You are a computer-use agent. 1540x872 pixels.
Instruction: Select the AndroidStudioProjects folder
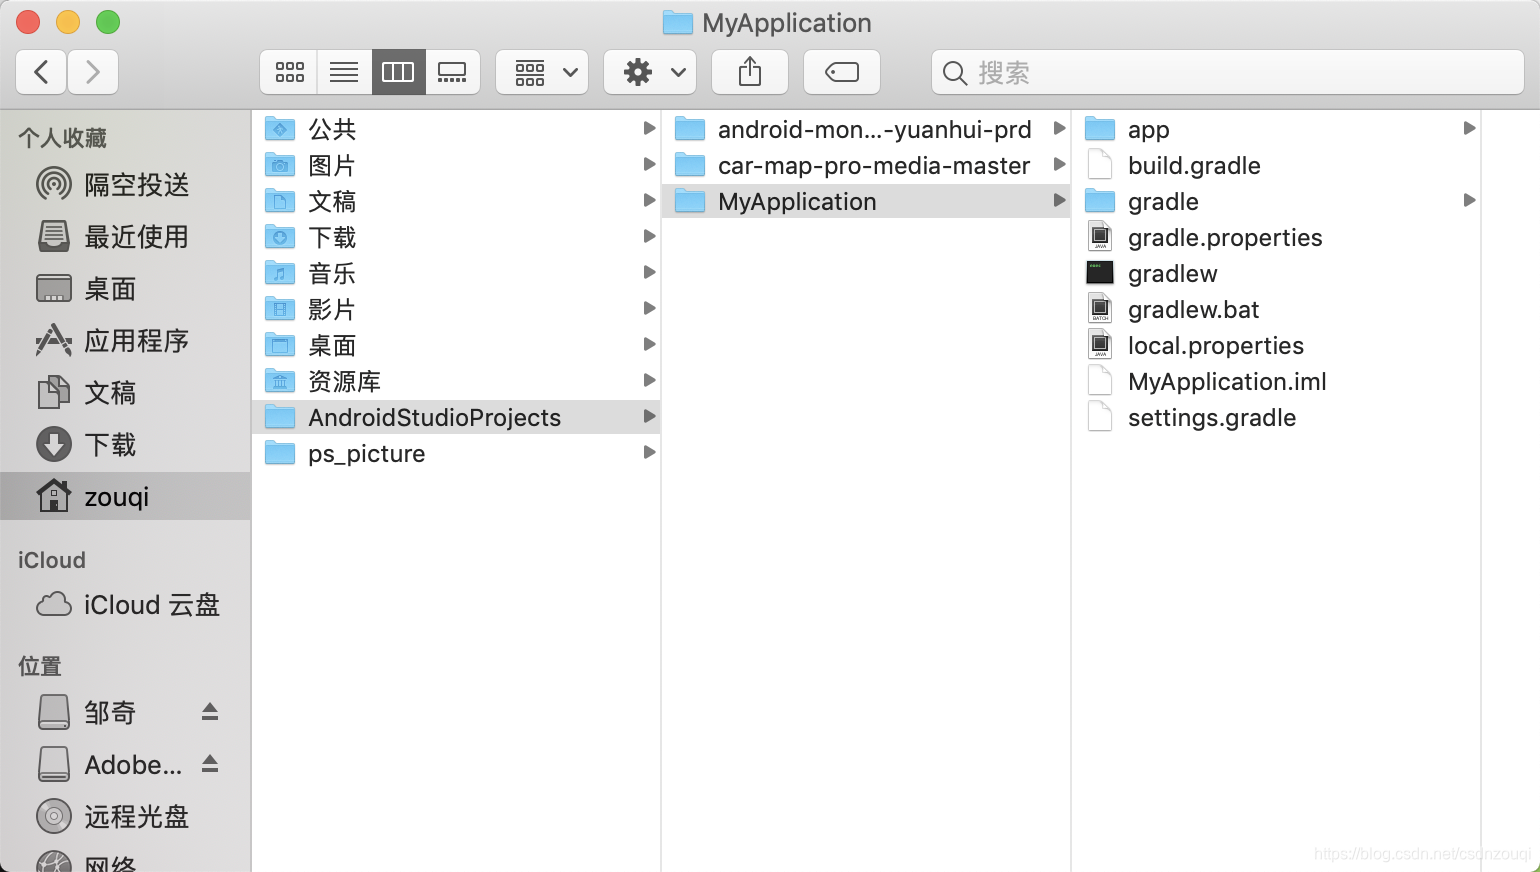point(456,417)
